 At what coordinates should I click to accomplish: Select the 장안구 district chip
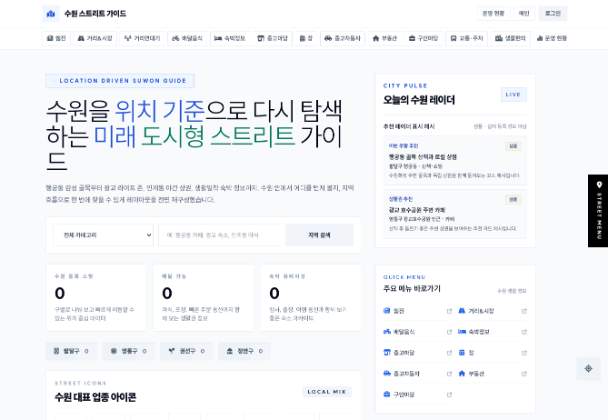click(x=244, y=351)
